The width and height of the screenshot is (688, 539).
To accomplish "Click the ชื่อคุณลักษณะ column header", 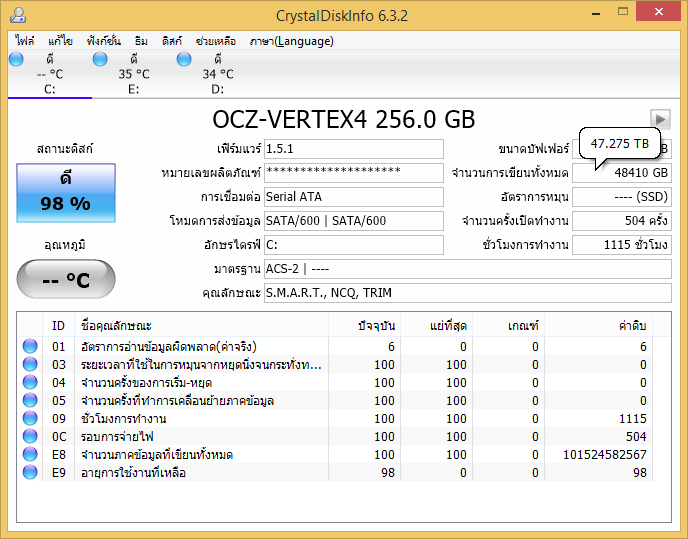I will pos(201,325).
